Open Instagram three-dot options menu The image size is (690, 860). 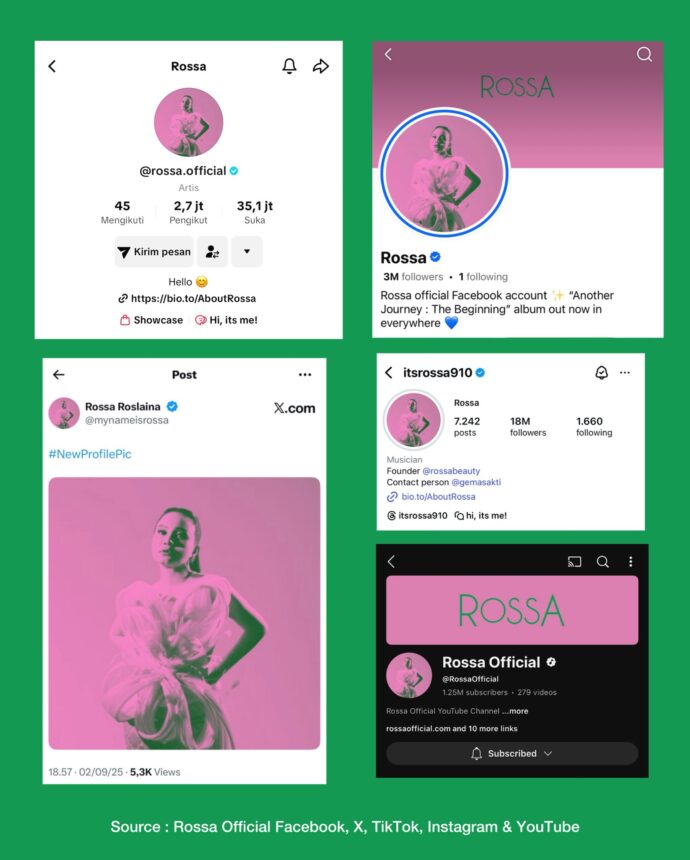625,373
